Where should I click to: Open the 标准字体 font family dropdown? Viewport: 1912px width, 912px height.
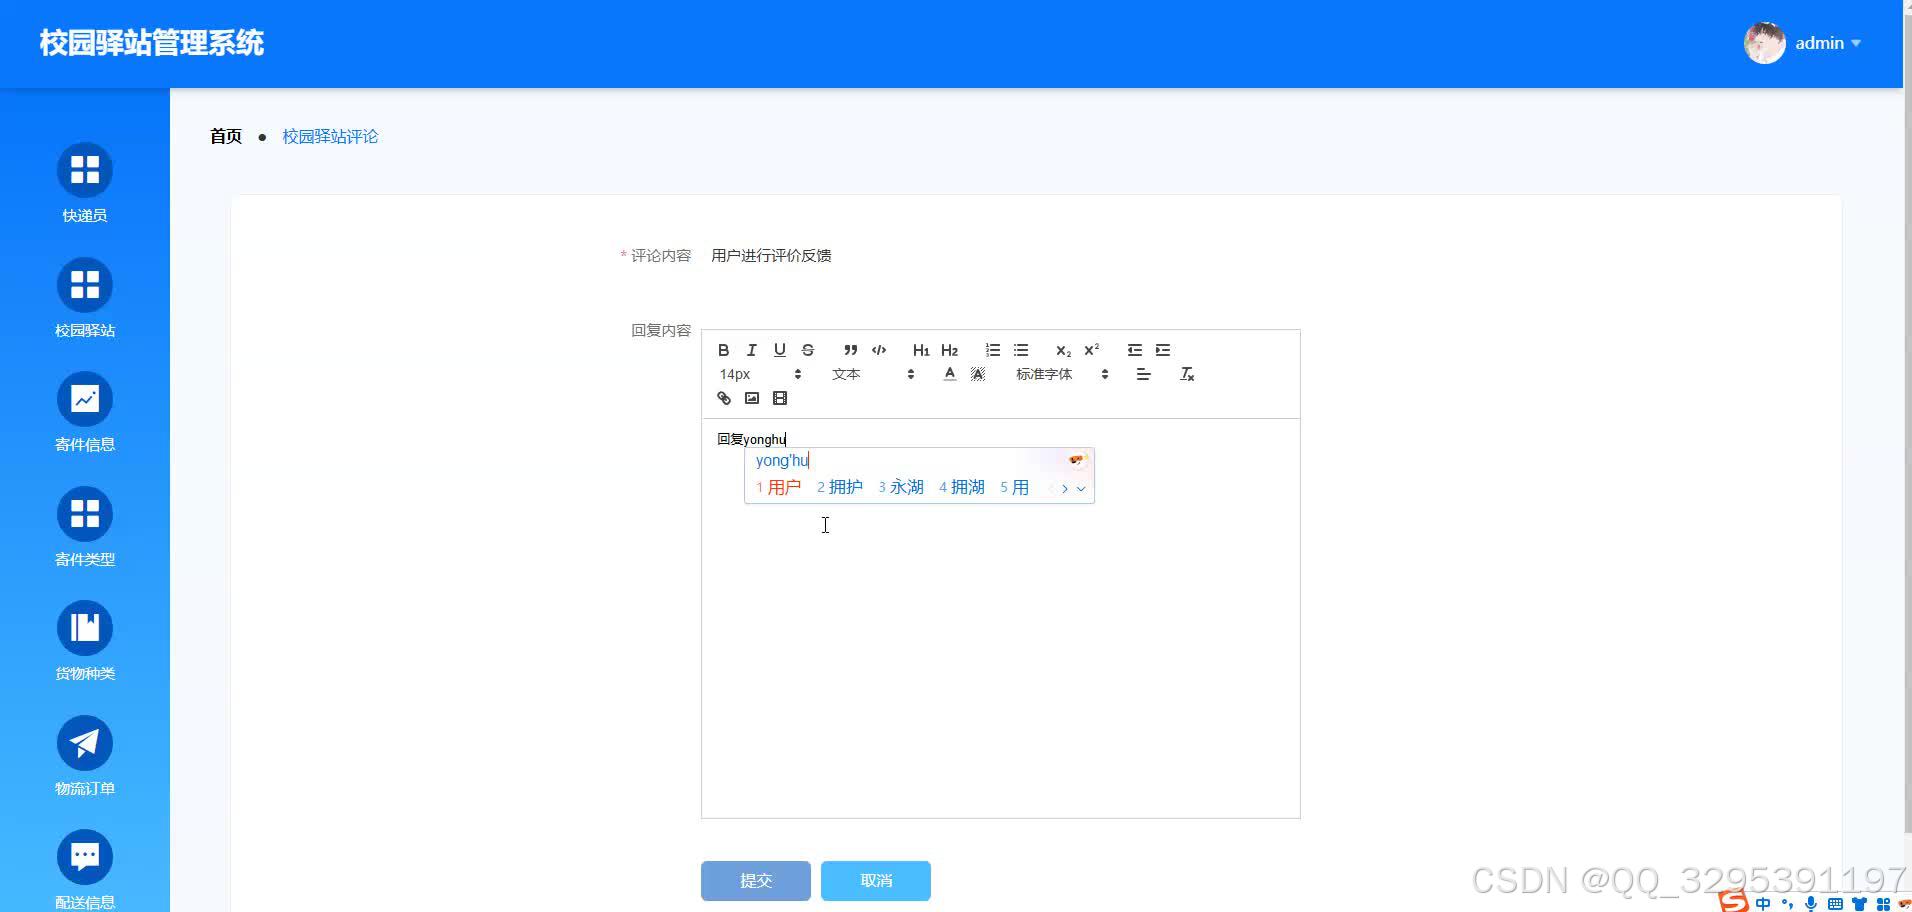click(1062, 374)
